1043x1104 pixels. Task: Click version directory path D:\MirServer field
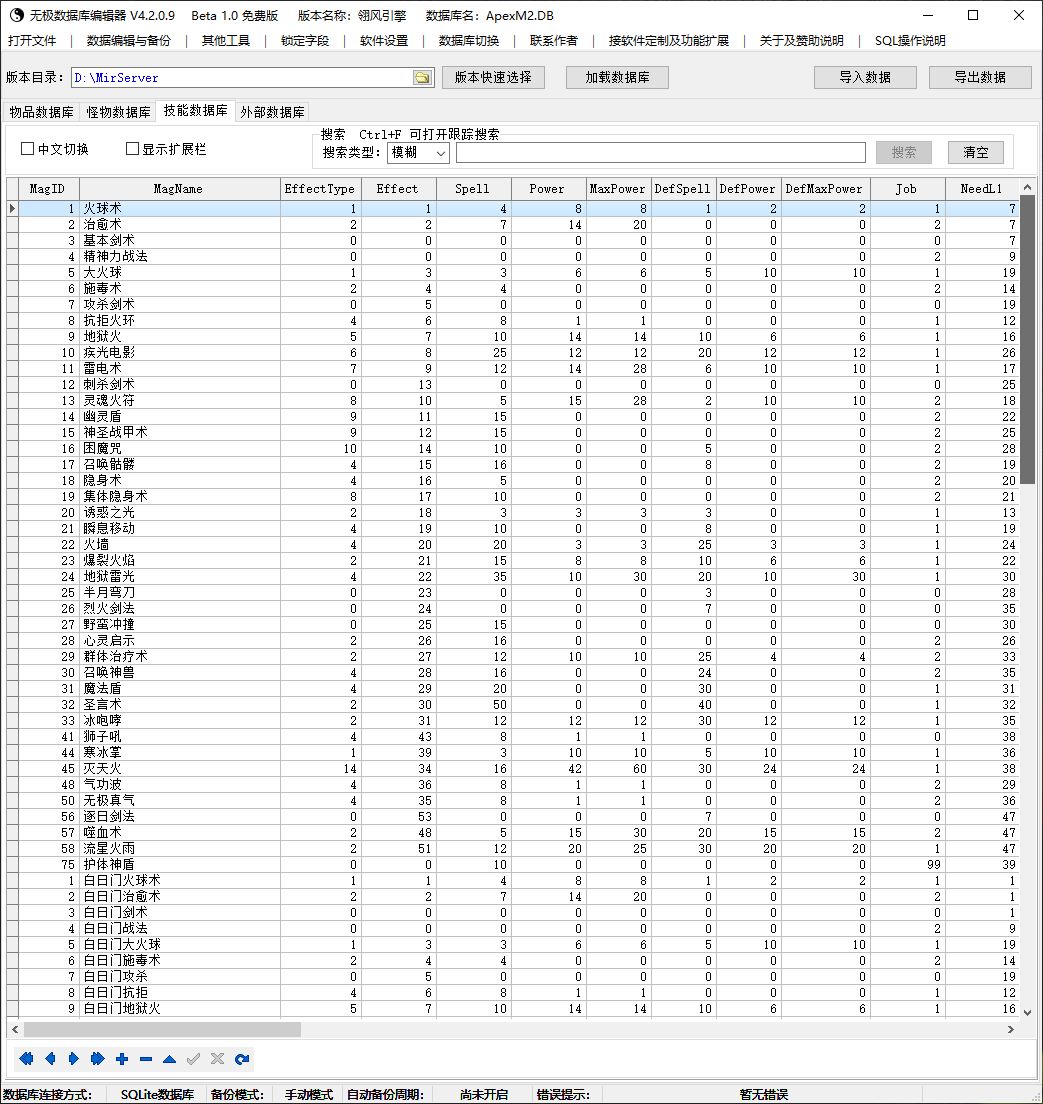click(x=243, y=77)
